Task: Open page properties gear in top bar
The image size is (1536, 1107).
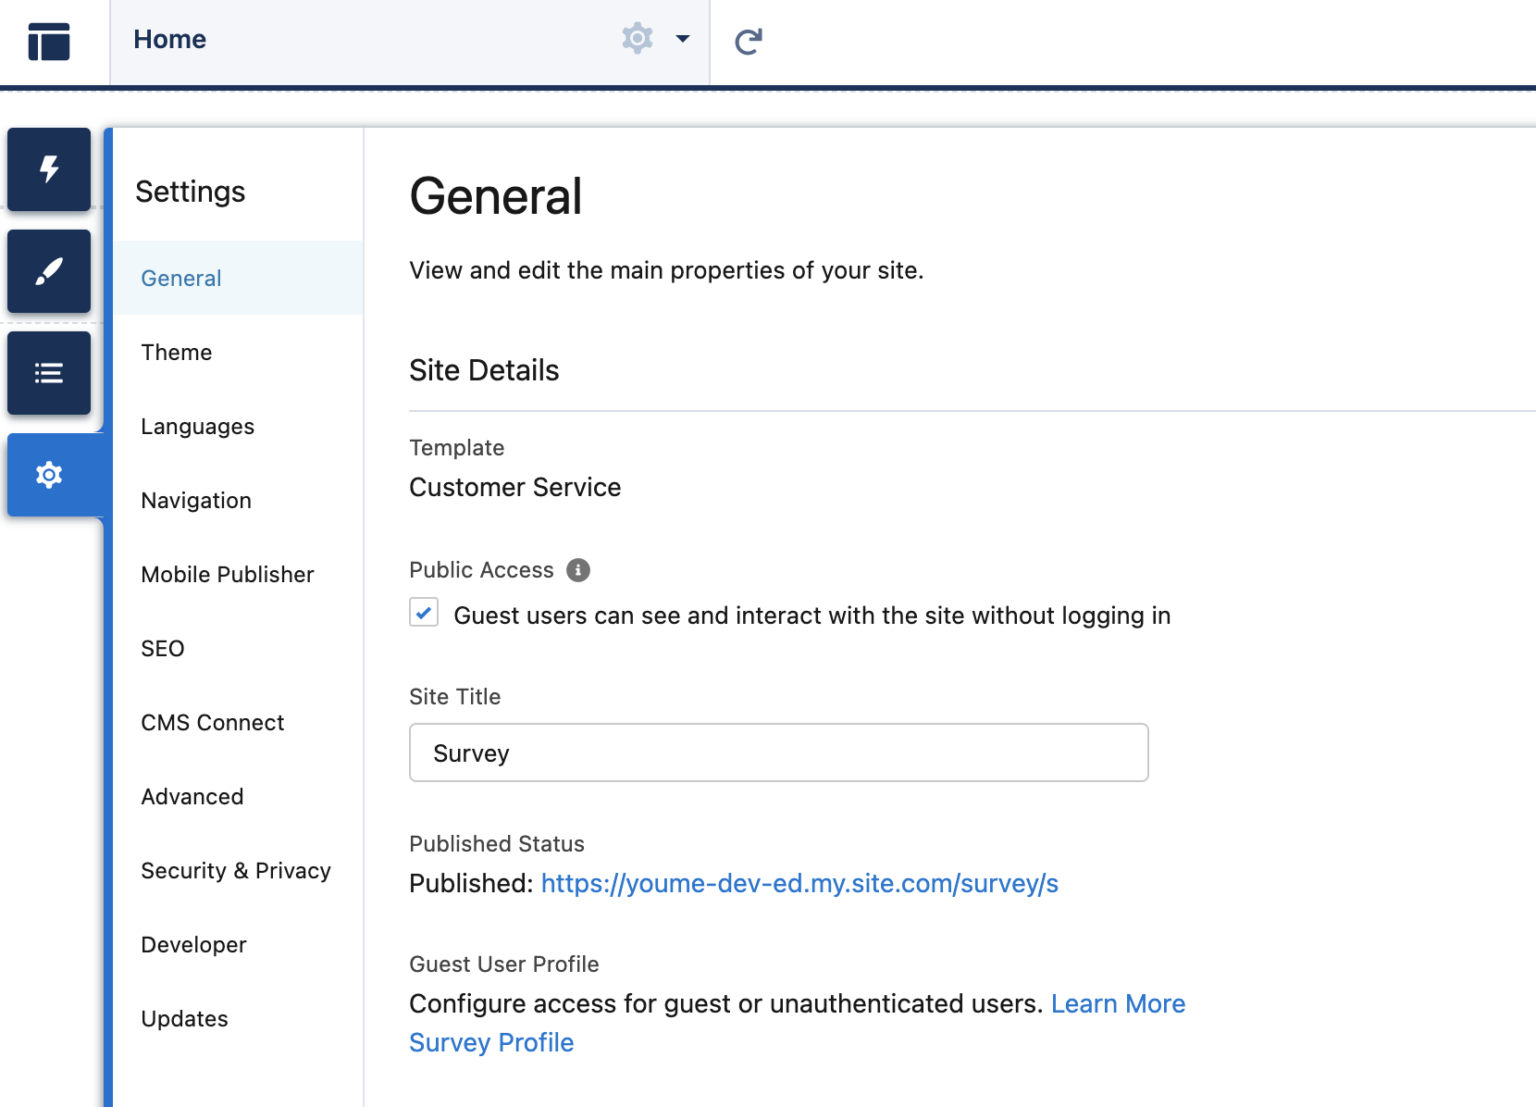Action: click(x=637, y=38)
